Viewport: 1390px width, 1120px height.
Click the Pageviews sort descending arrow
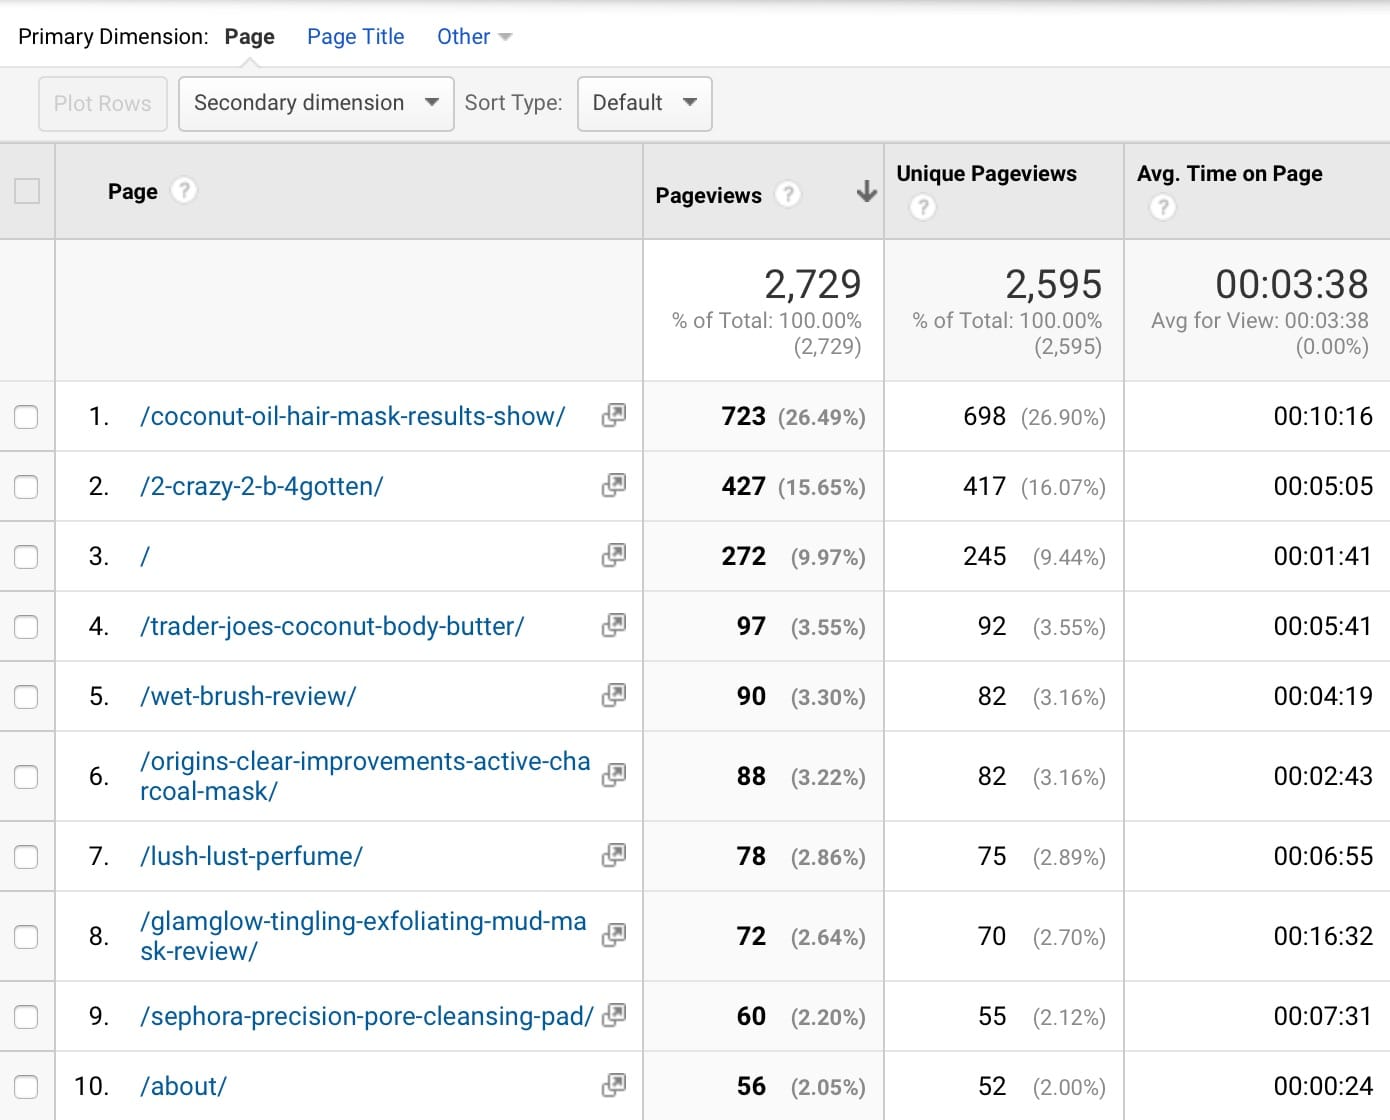tap(867, 192)
